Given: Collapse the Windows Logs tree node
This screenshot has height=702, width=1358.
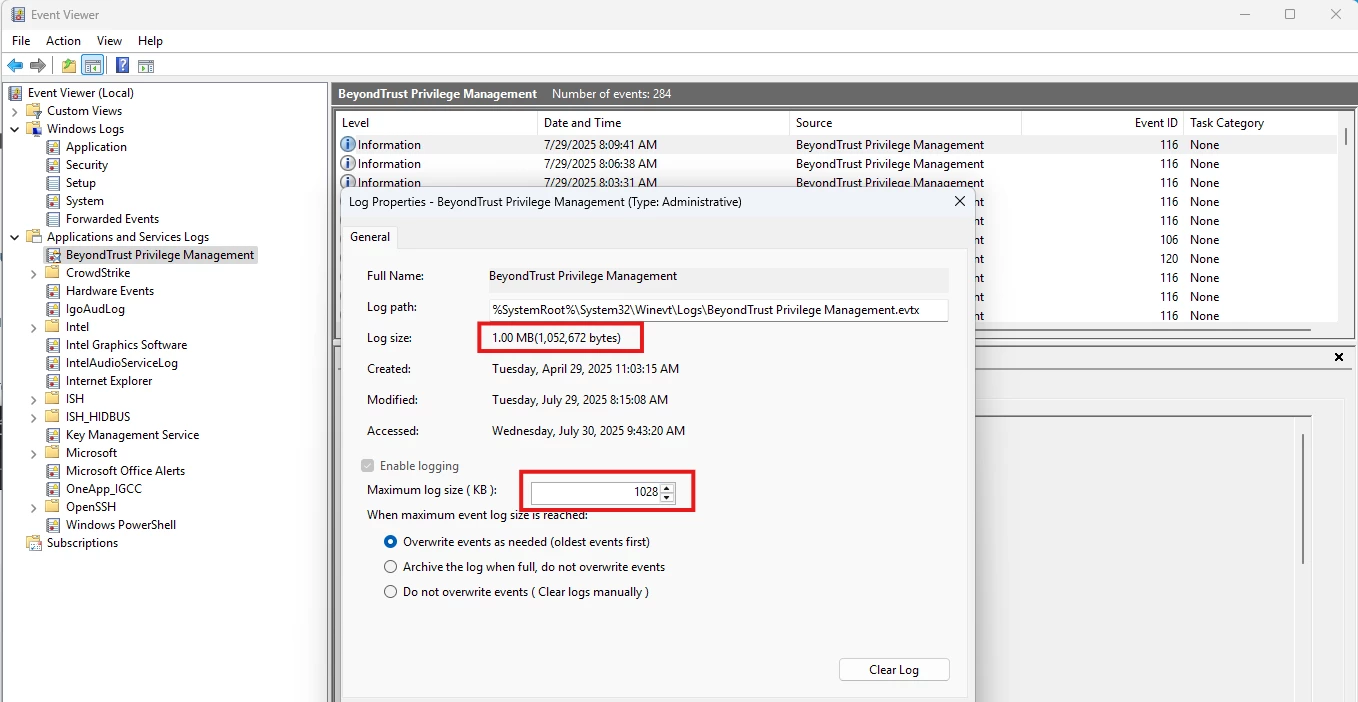Looking at the screenshot, I should [x=15, y=129].
